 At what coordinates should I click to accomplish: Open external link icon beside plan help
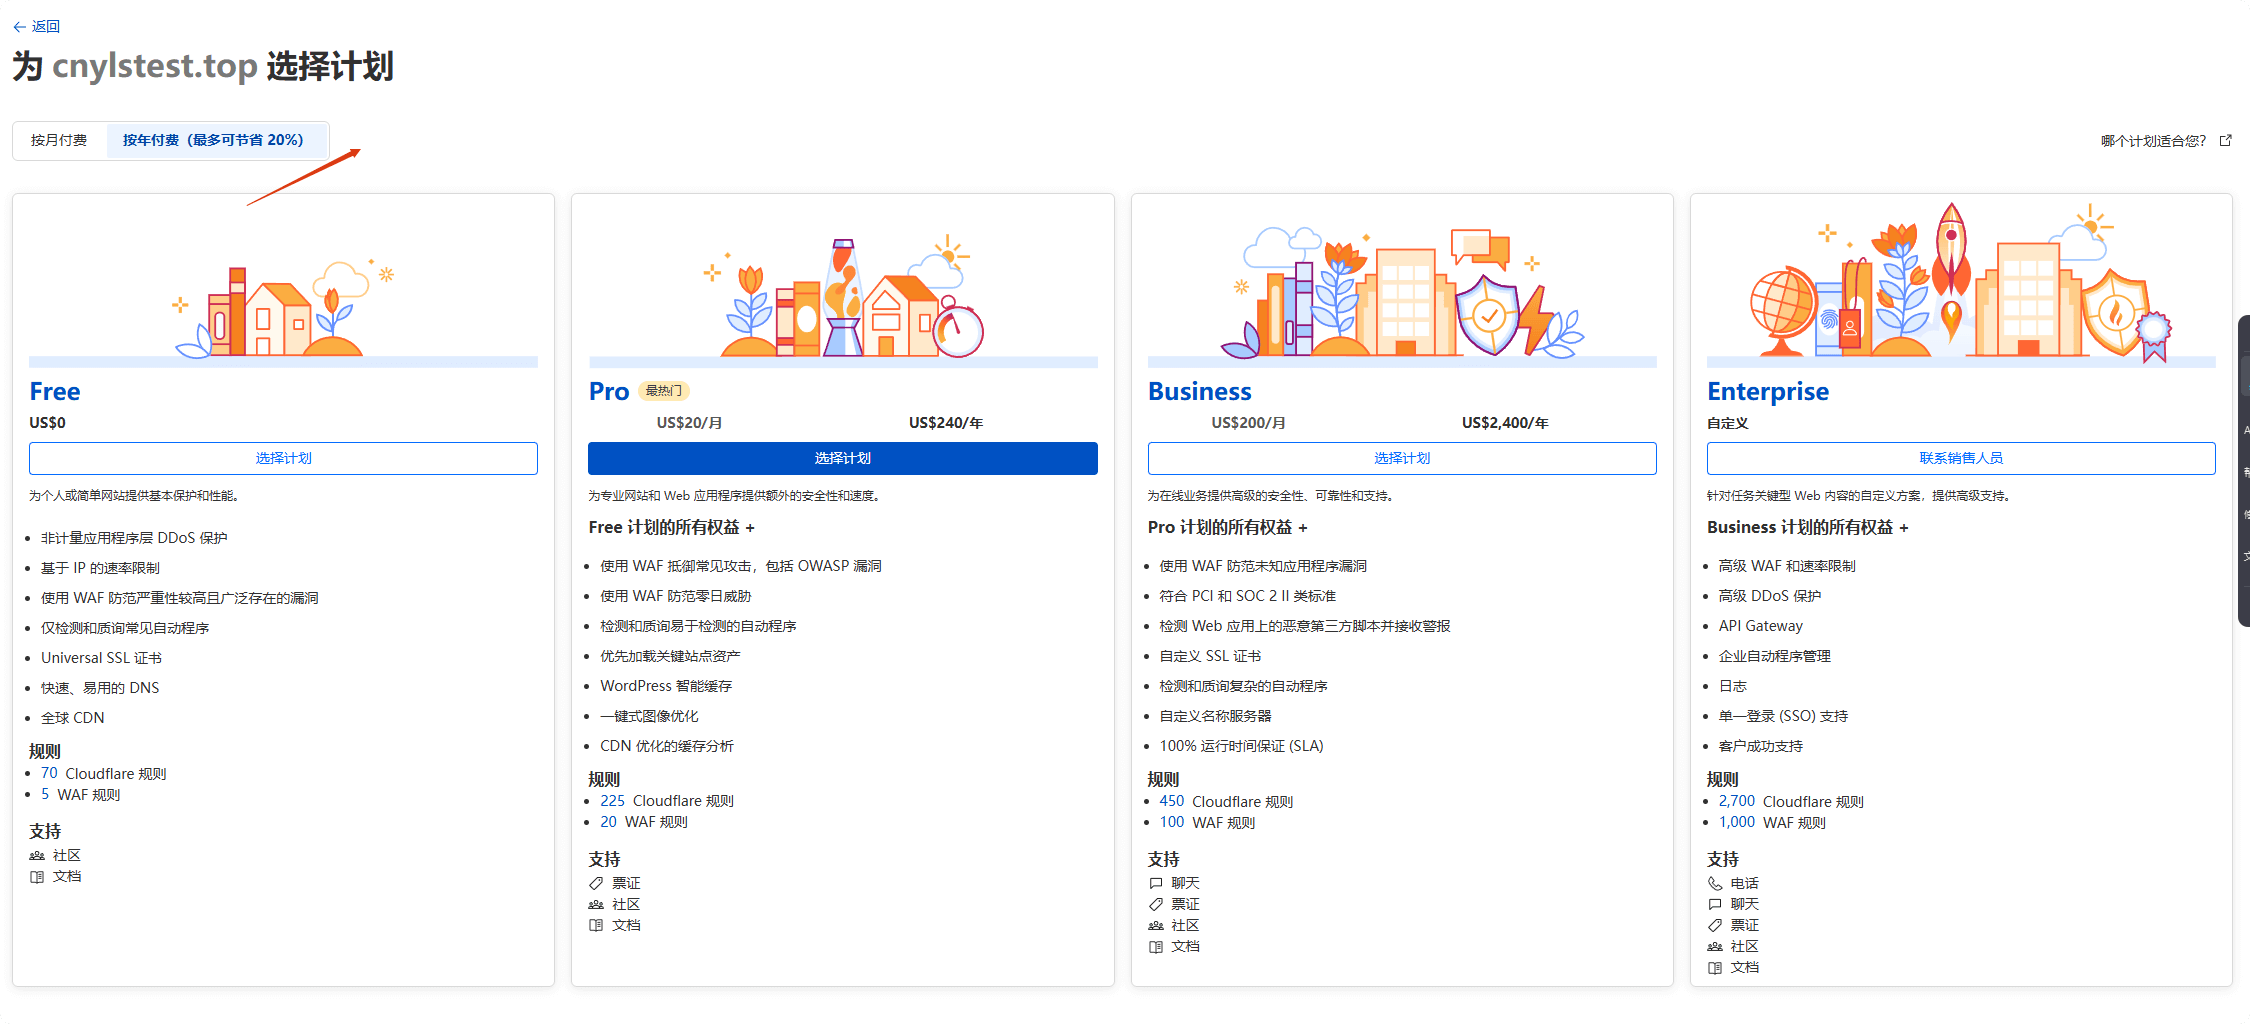(2225, 141)
